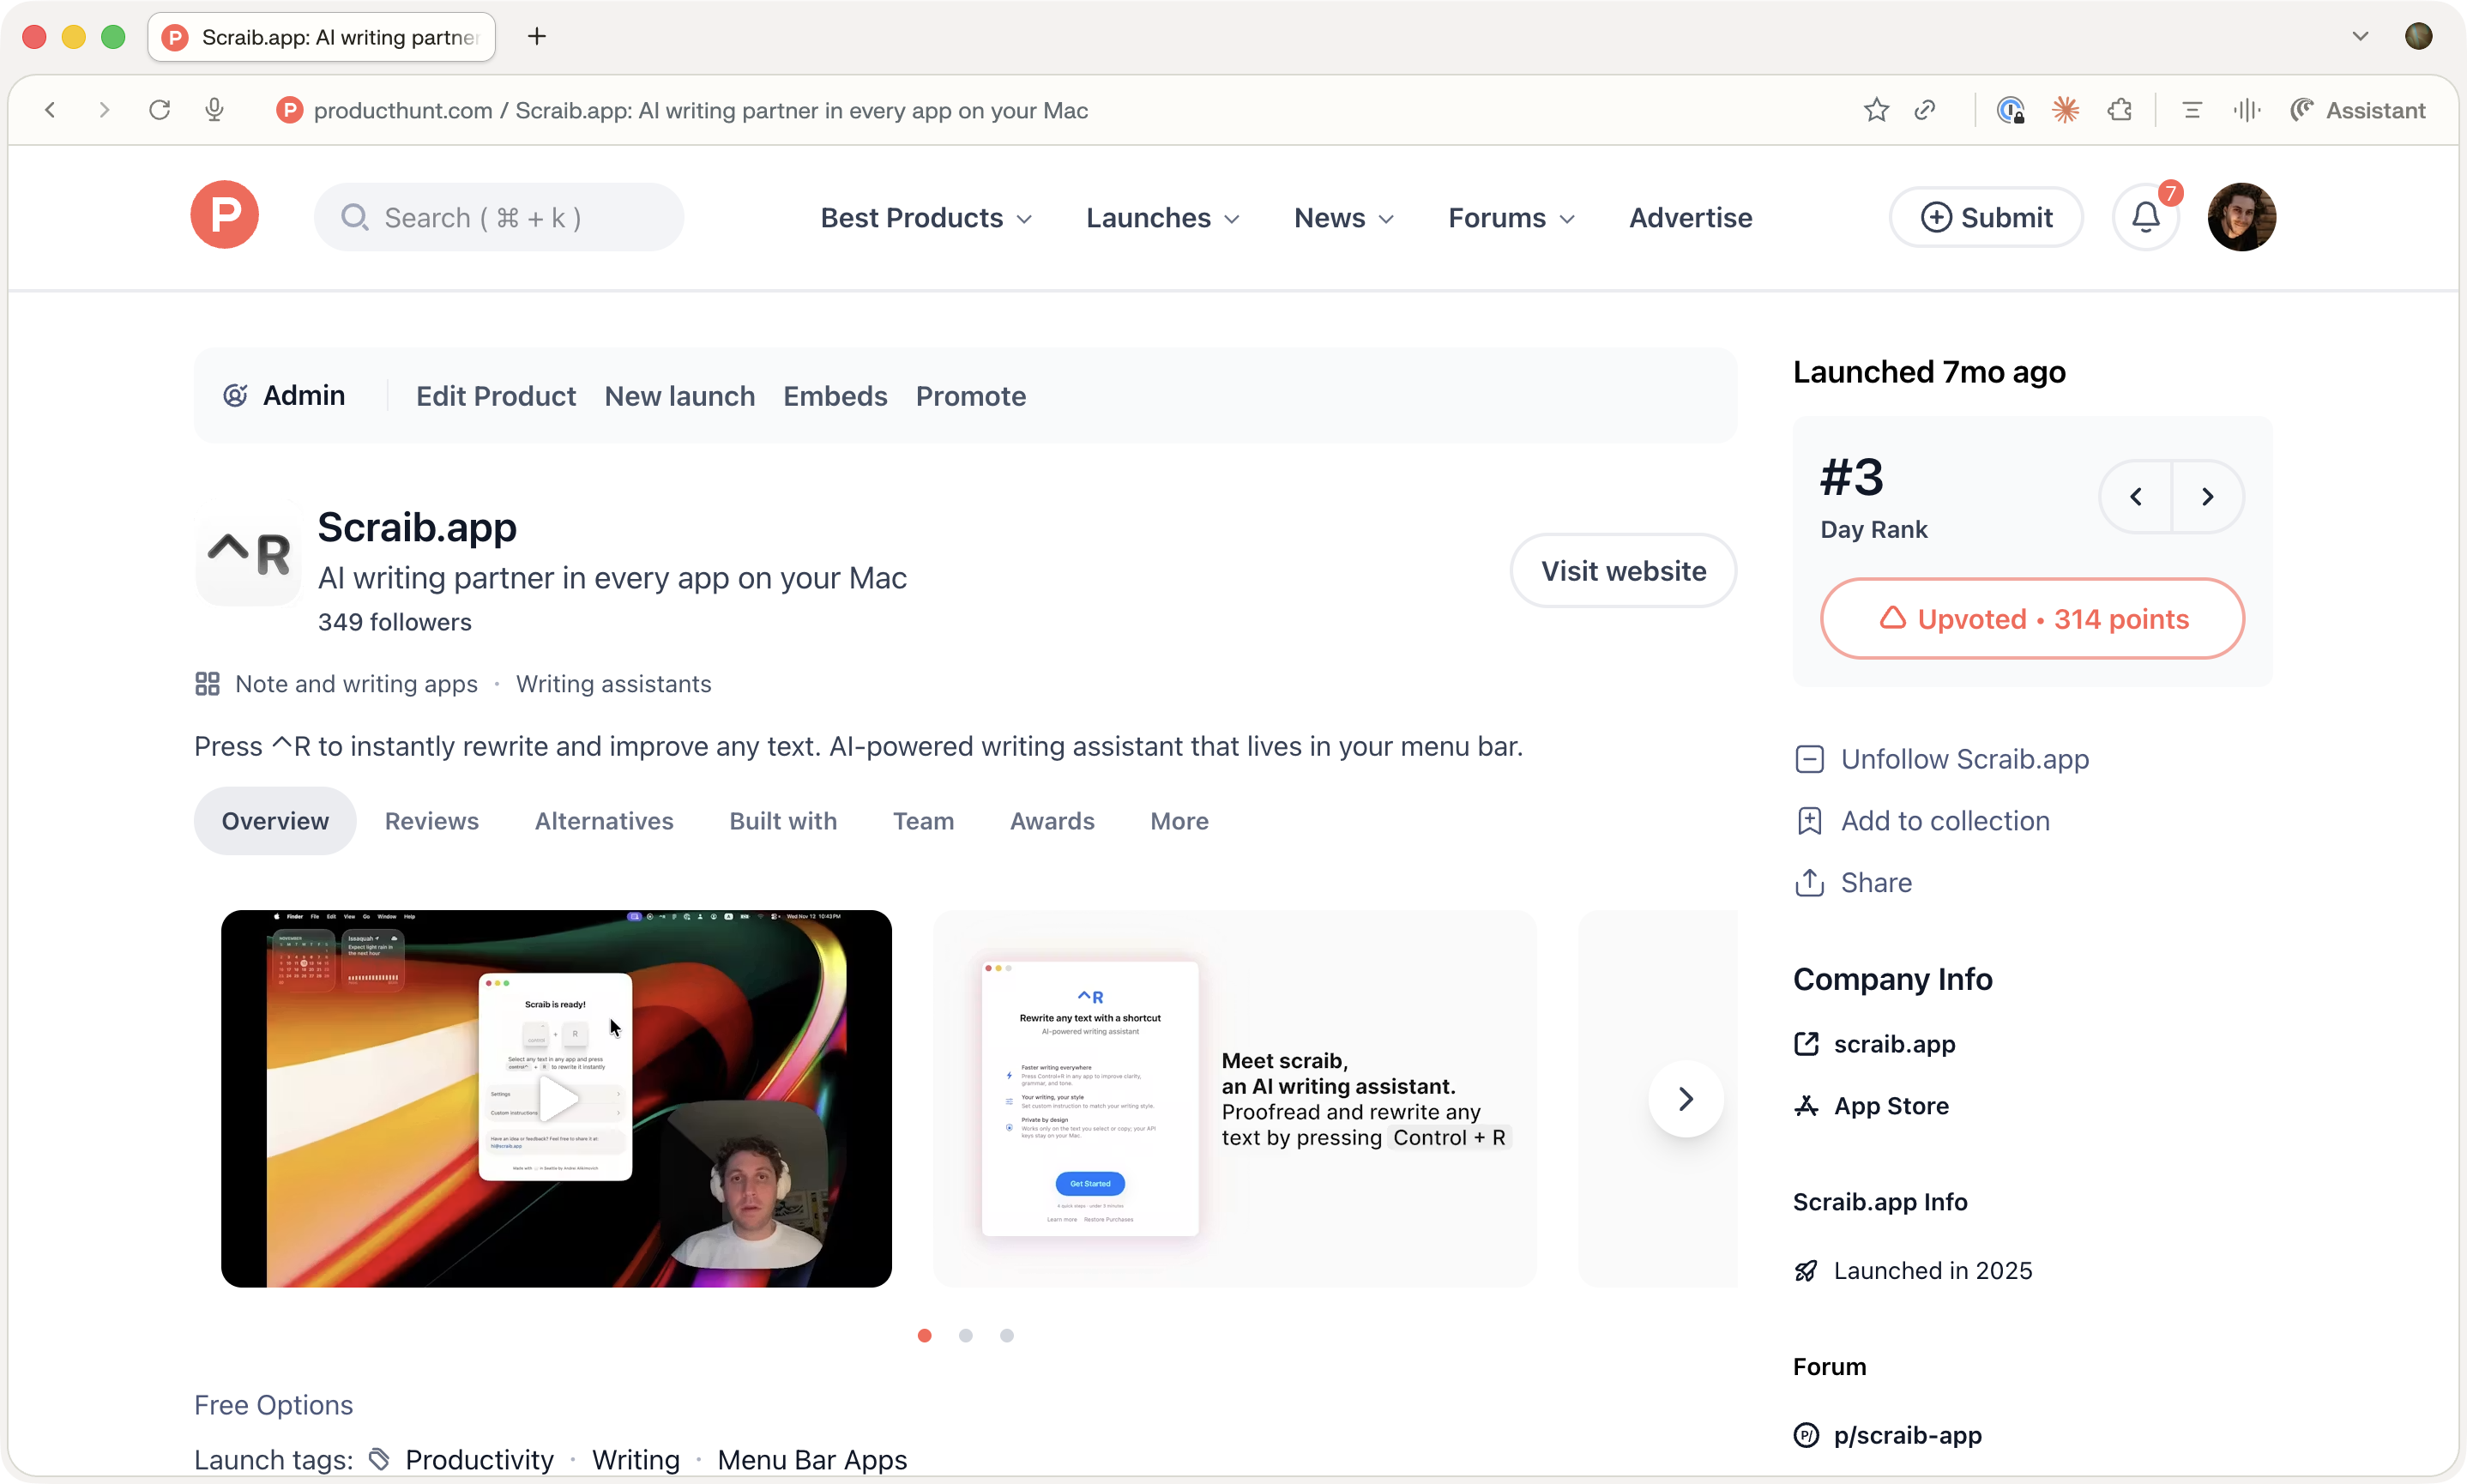Switch to the Alternatives tab

(604, 821)
